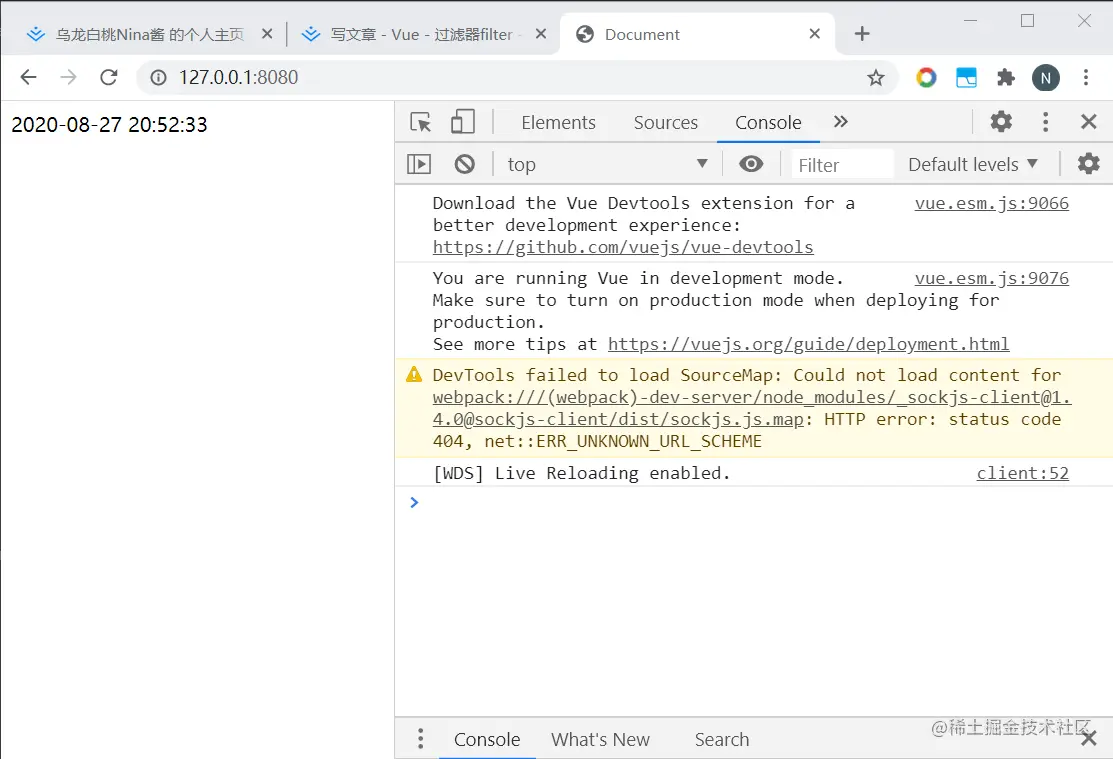Open the vue-devtools GitHub link
The width and height of the screenshot is (1113, 759).
623,247
